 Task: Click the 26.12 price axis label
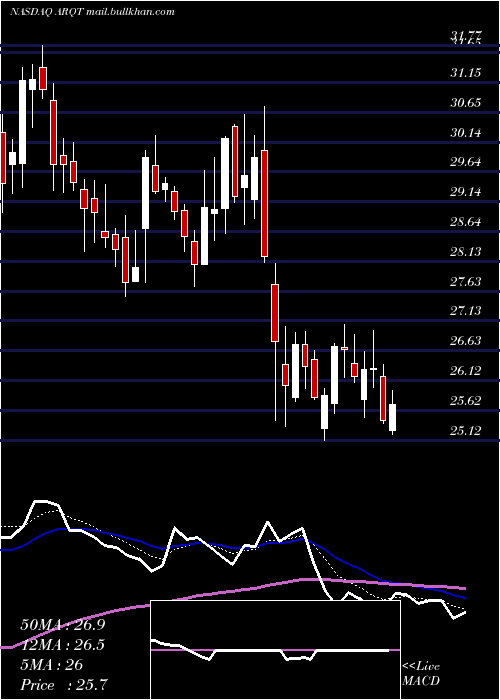pyautogui.click(x=466, y=371)
